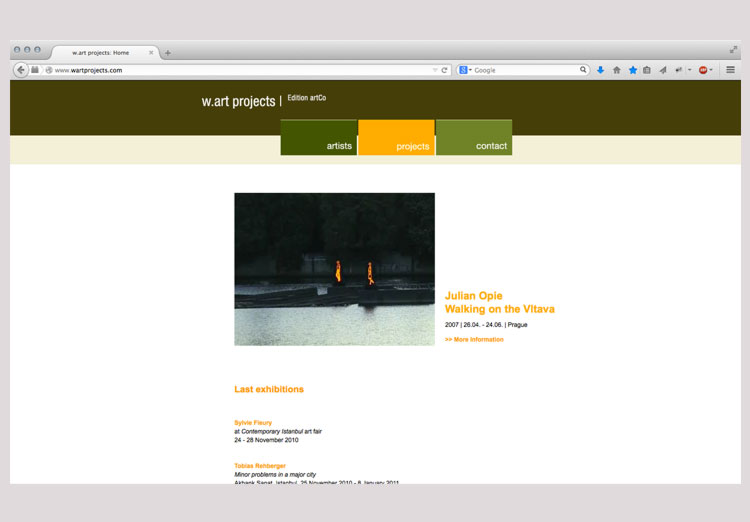Click the arrow toolbar icon left of AdBlock
Image resolution: width=750 pixels, height=522 pixels.
coord(678,70)
